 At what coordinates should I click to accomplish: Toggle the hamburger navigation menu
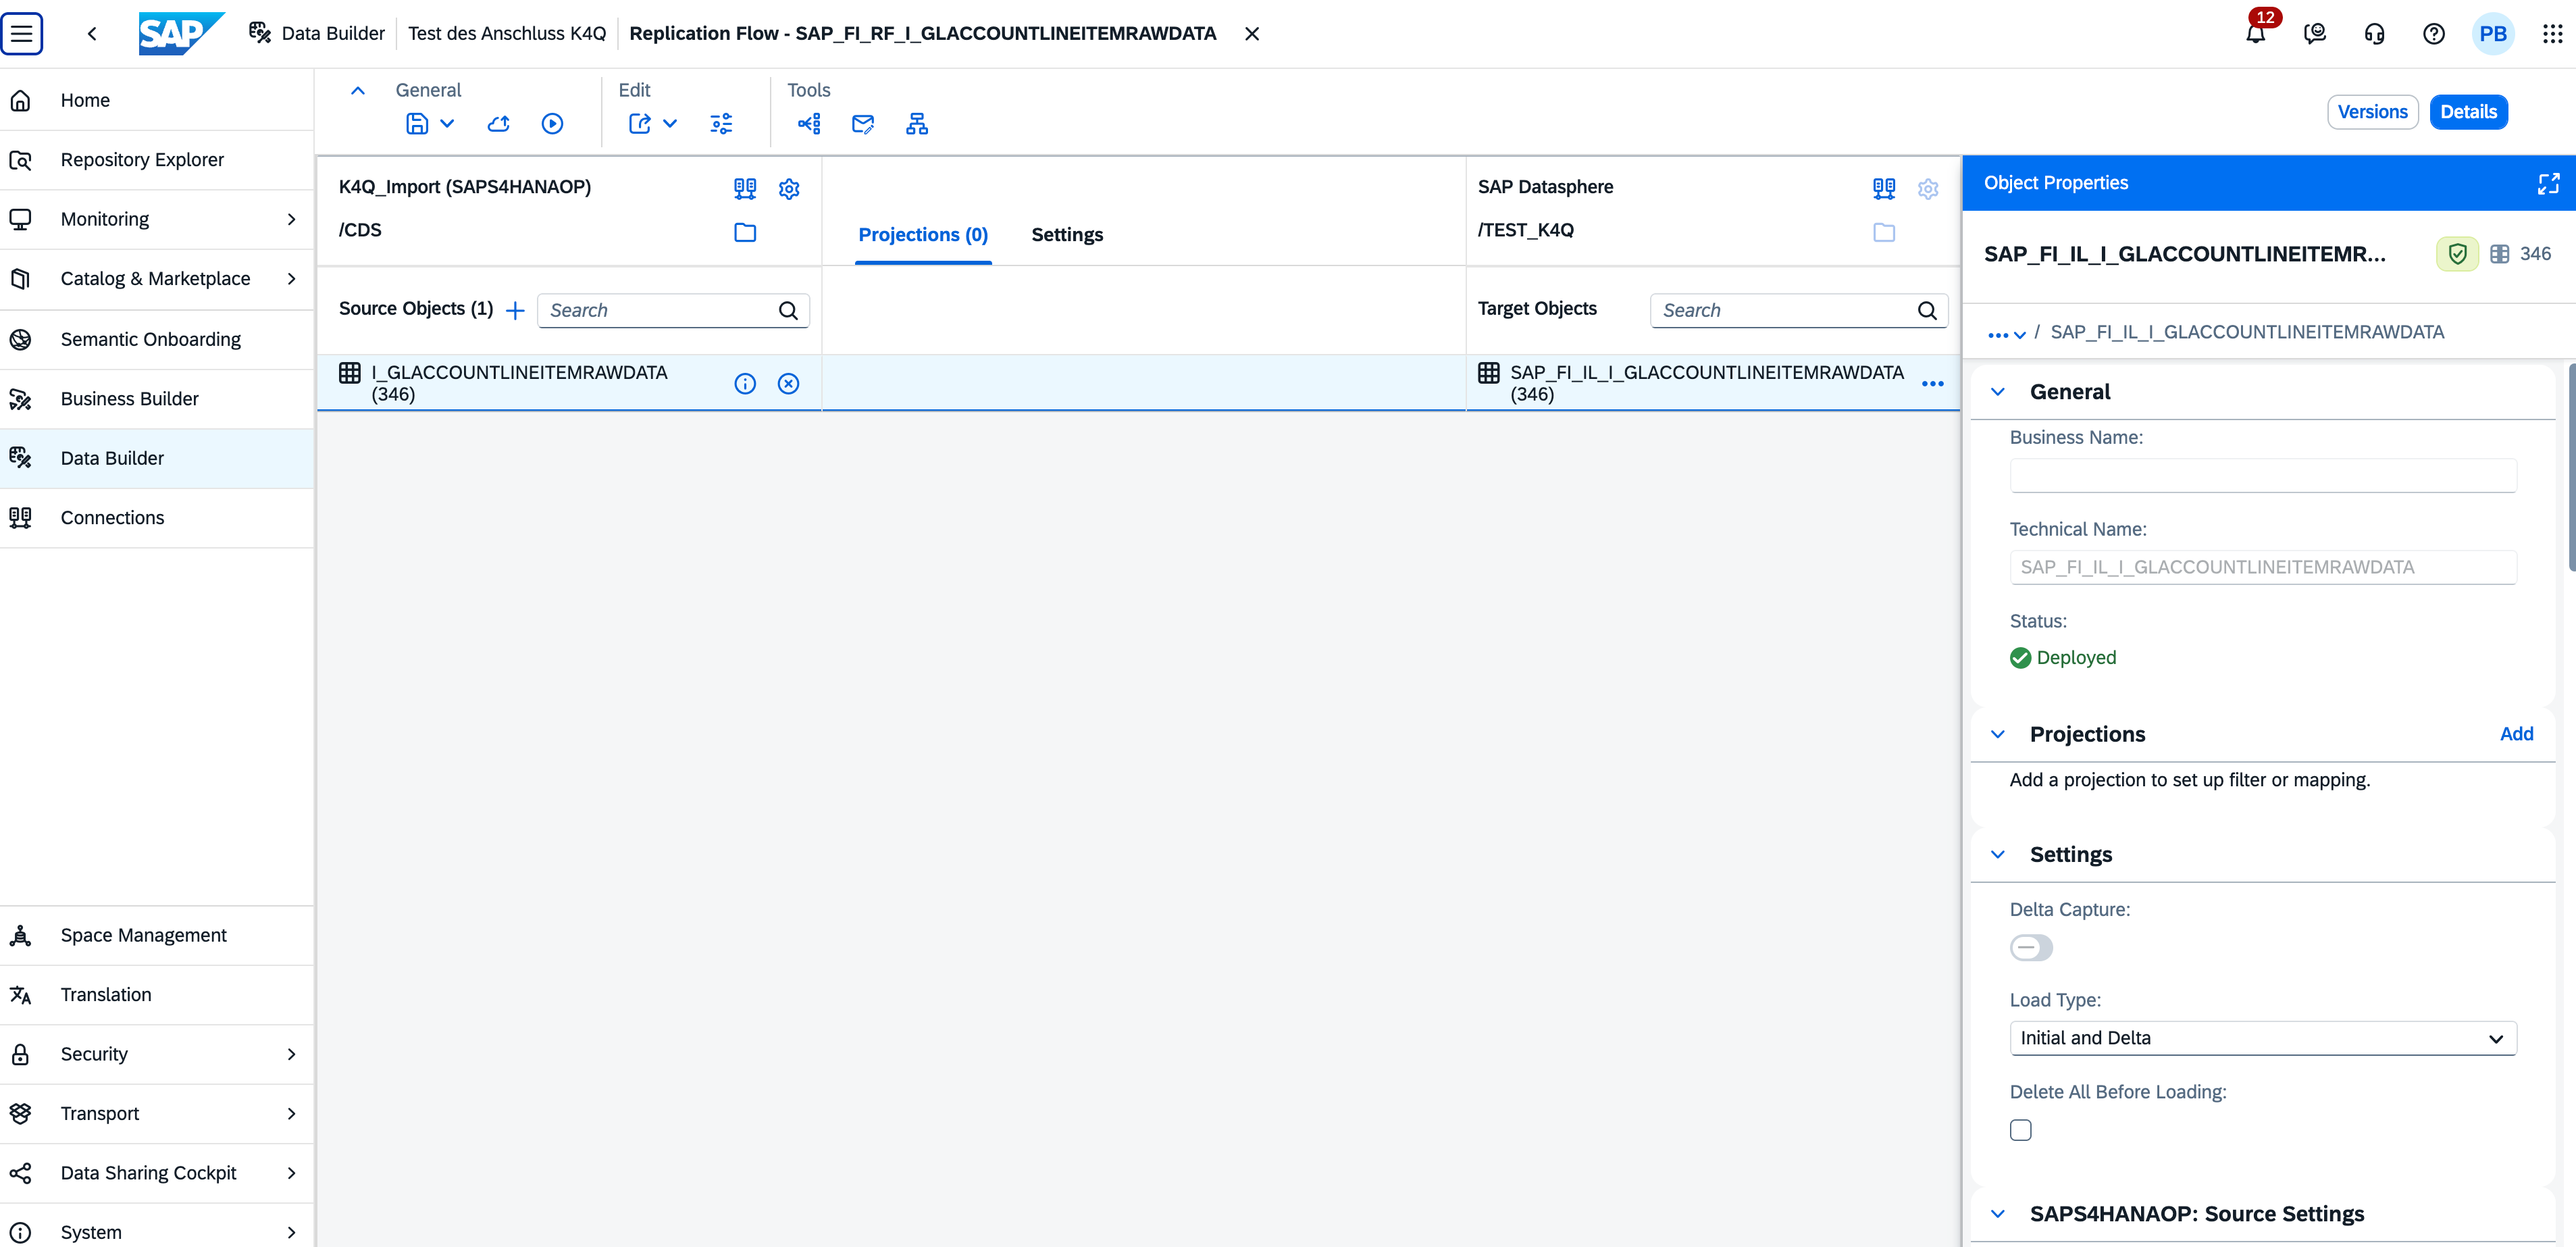[x=22, y=33]
